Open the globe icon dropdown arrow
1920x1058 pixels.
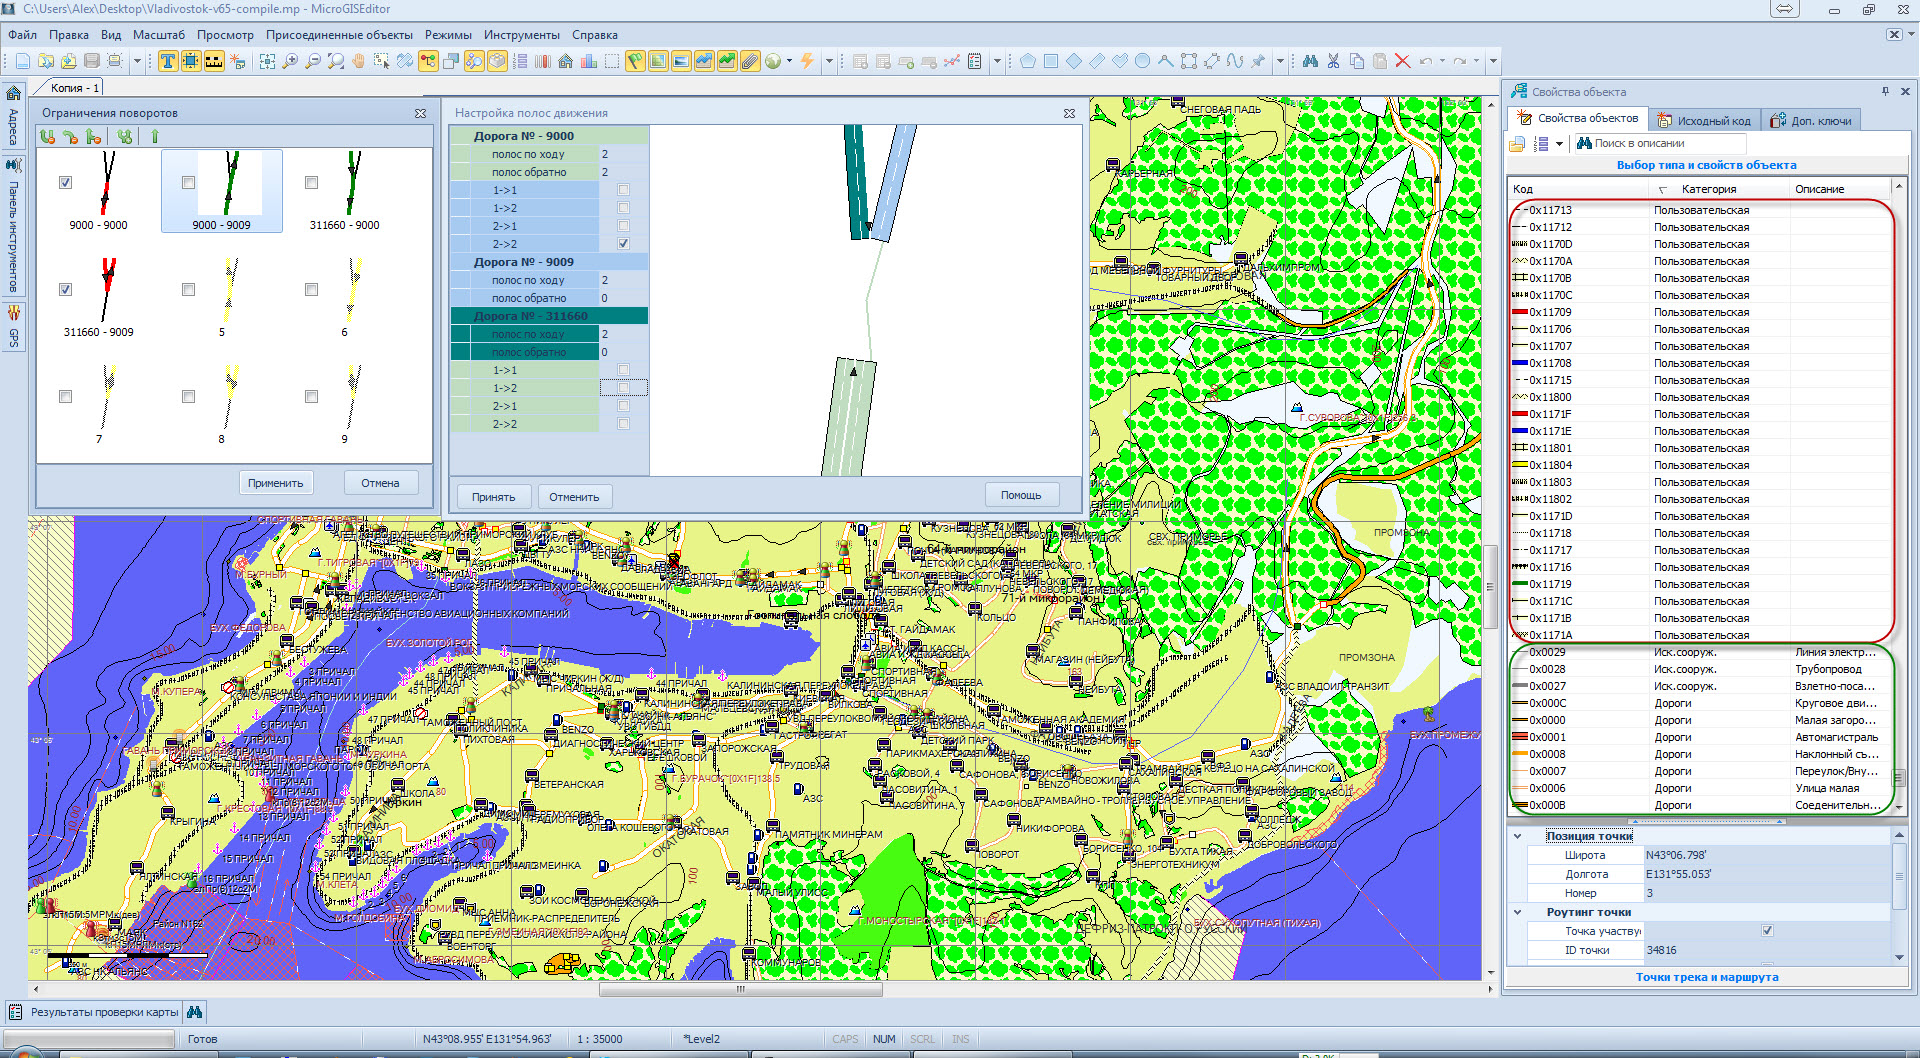pyautogui.click(x=789, y=62)
